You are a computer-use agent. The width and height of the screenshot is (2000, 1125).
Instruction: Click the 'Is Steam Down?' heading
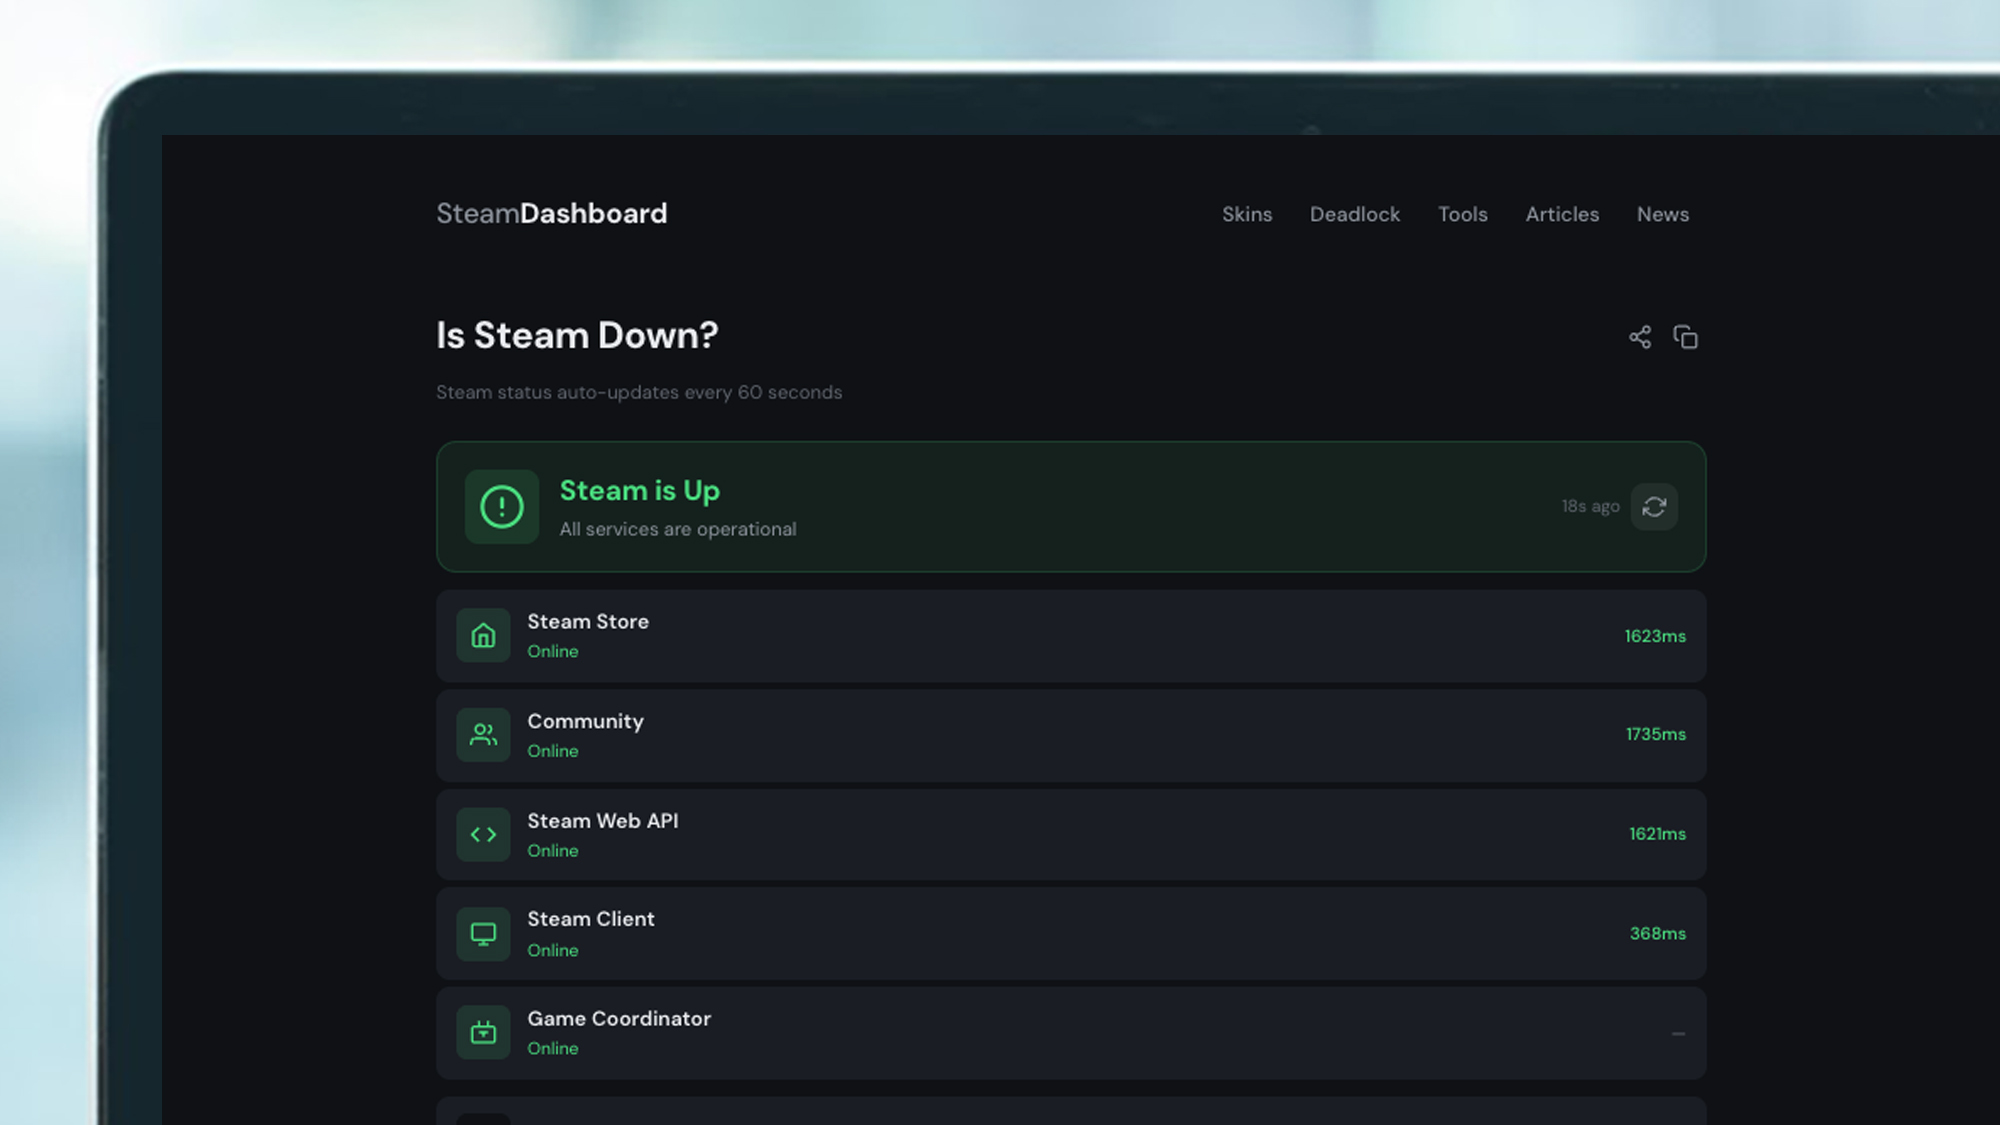[577, 336]
